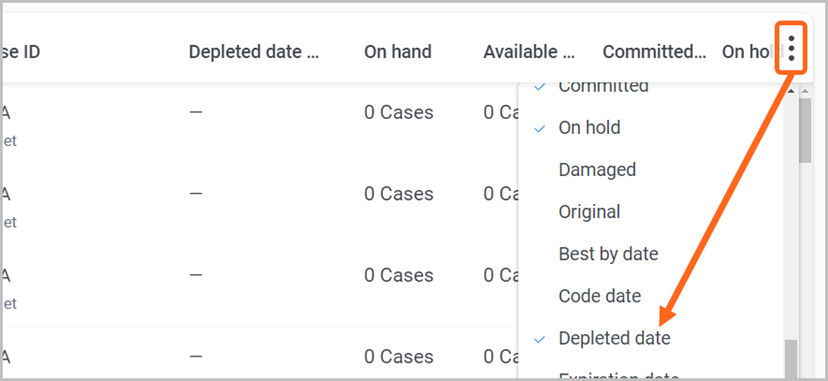The width and height of the screenshot is (828, 381).
Task: Sort by the Depleted date column header
Action: tap(253, 52)
